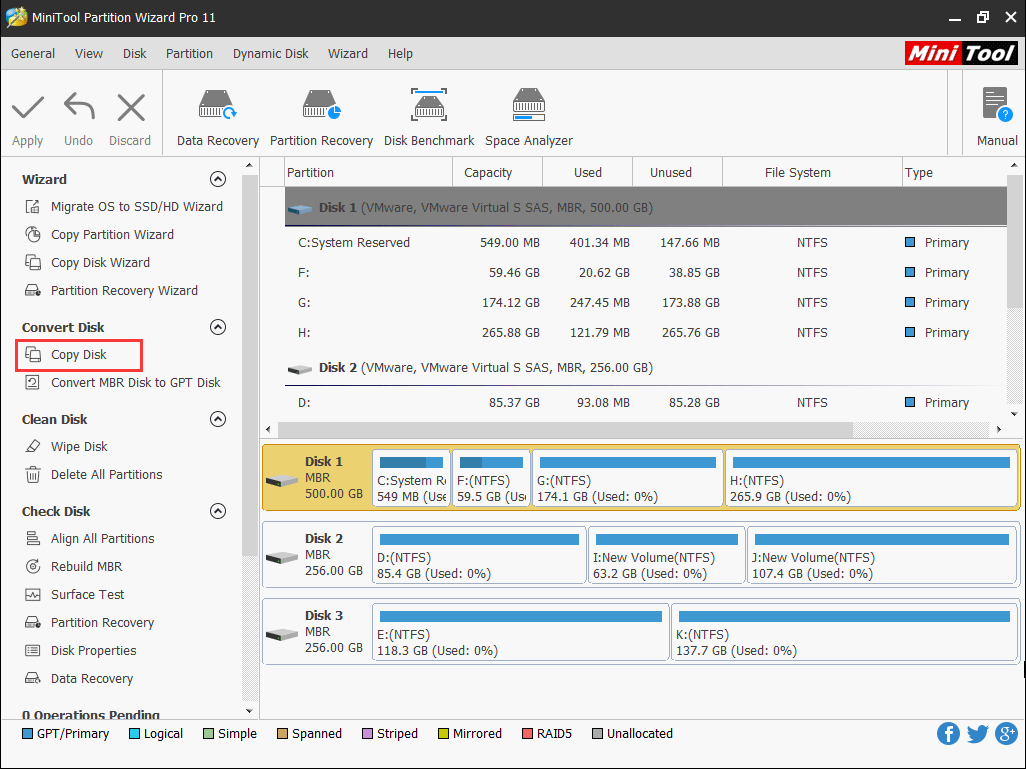
Task: Open the Facebook share icon
Action: 948,734
